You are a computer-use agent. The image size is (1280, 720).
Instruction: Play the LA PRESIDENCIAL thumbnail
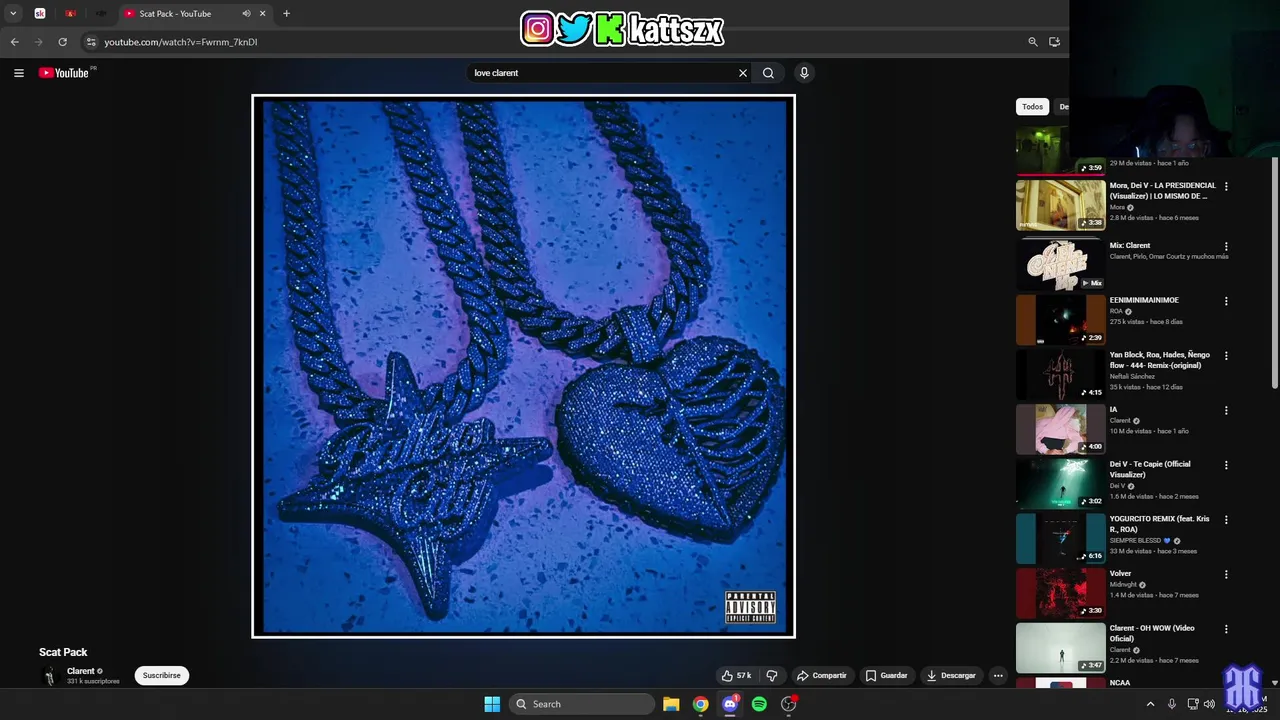point(1061,205)
